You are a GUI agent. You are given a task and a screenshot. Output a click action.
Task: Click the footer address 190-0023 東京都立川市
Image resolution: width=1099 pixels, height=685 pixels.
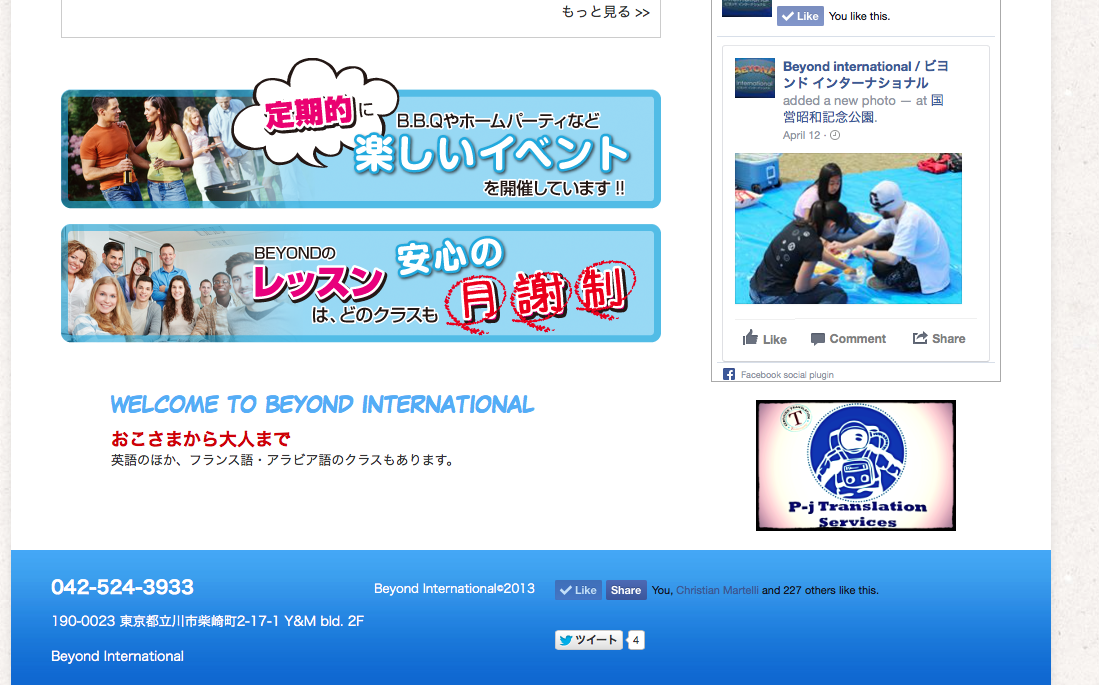click(x=207, y=621)
